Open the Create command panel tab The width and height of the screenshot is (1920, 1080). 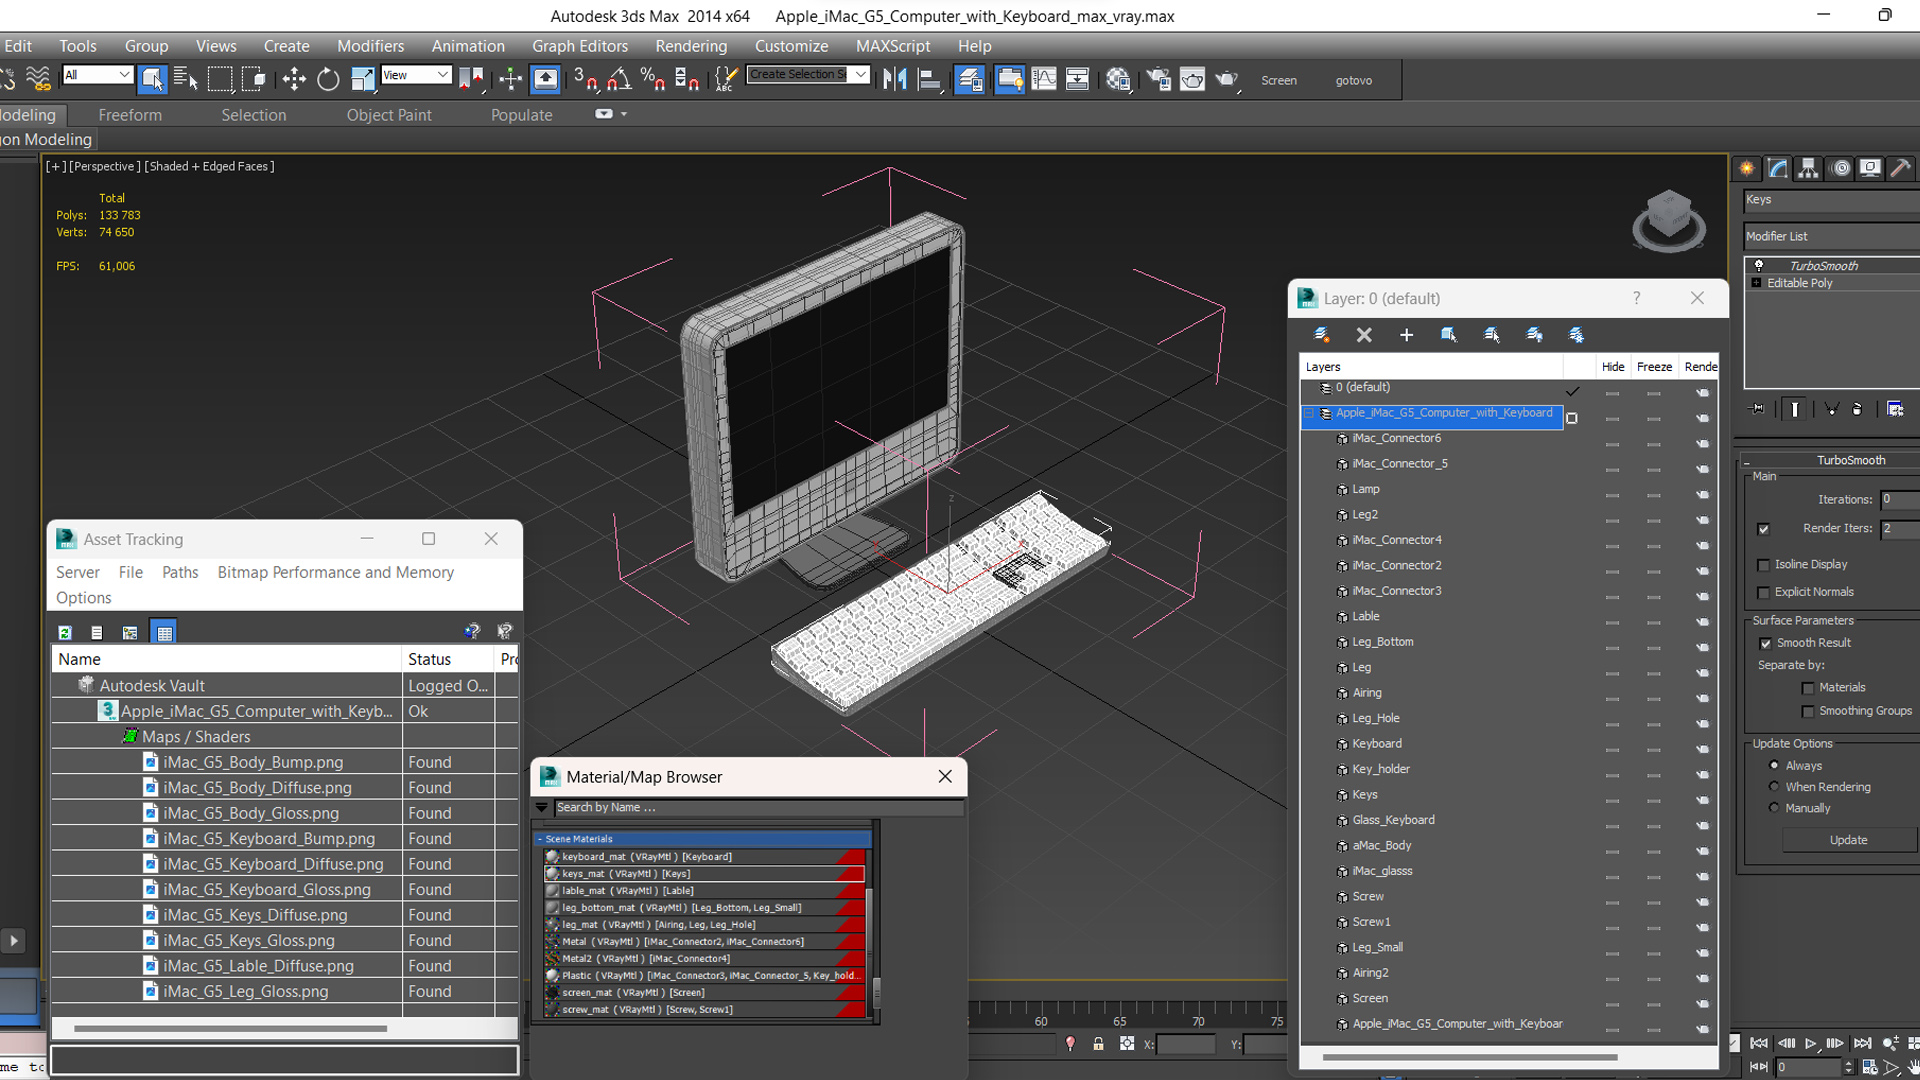click(x=1746, y=168)
